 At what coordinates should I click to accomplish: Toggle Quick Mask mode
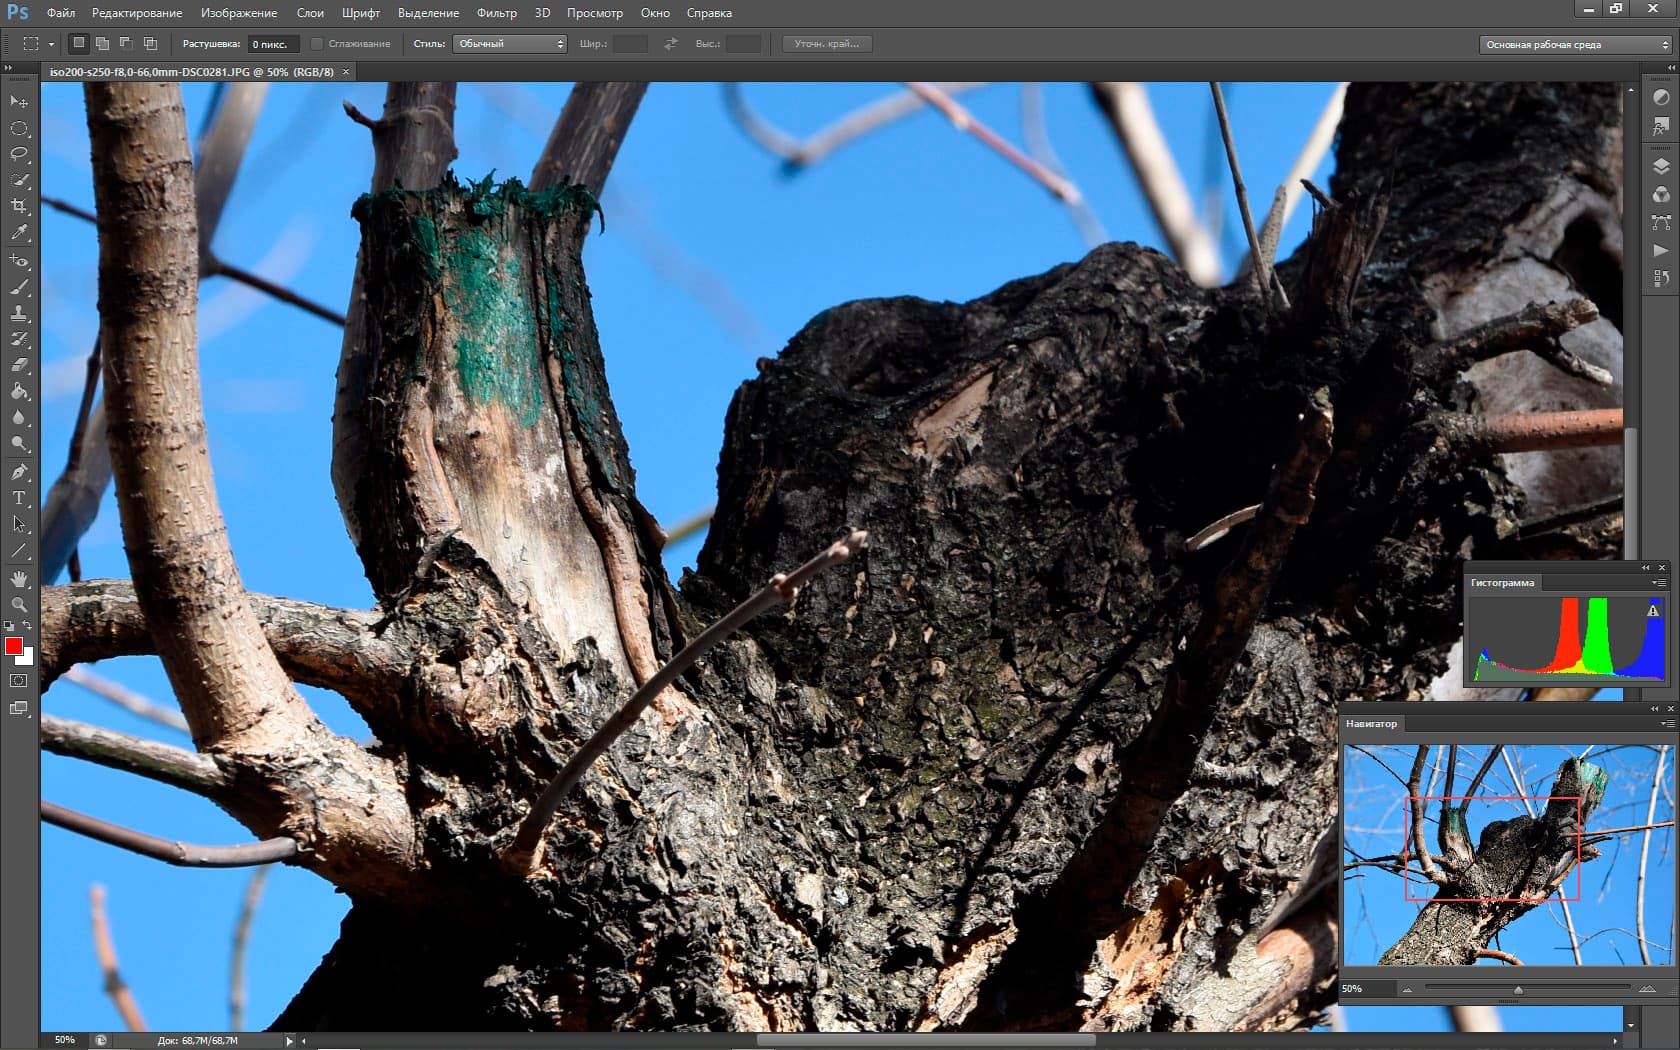(x=19, y=681)
